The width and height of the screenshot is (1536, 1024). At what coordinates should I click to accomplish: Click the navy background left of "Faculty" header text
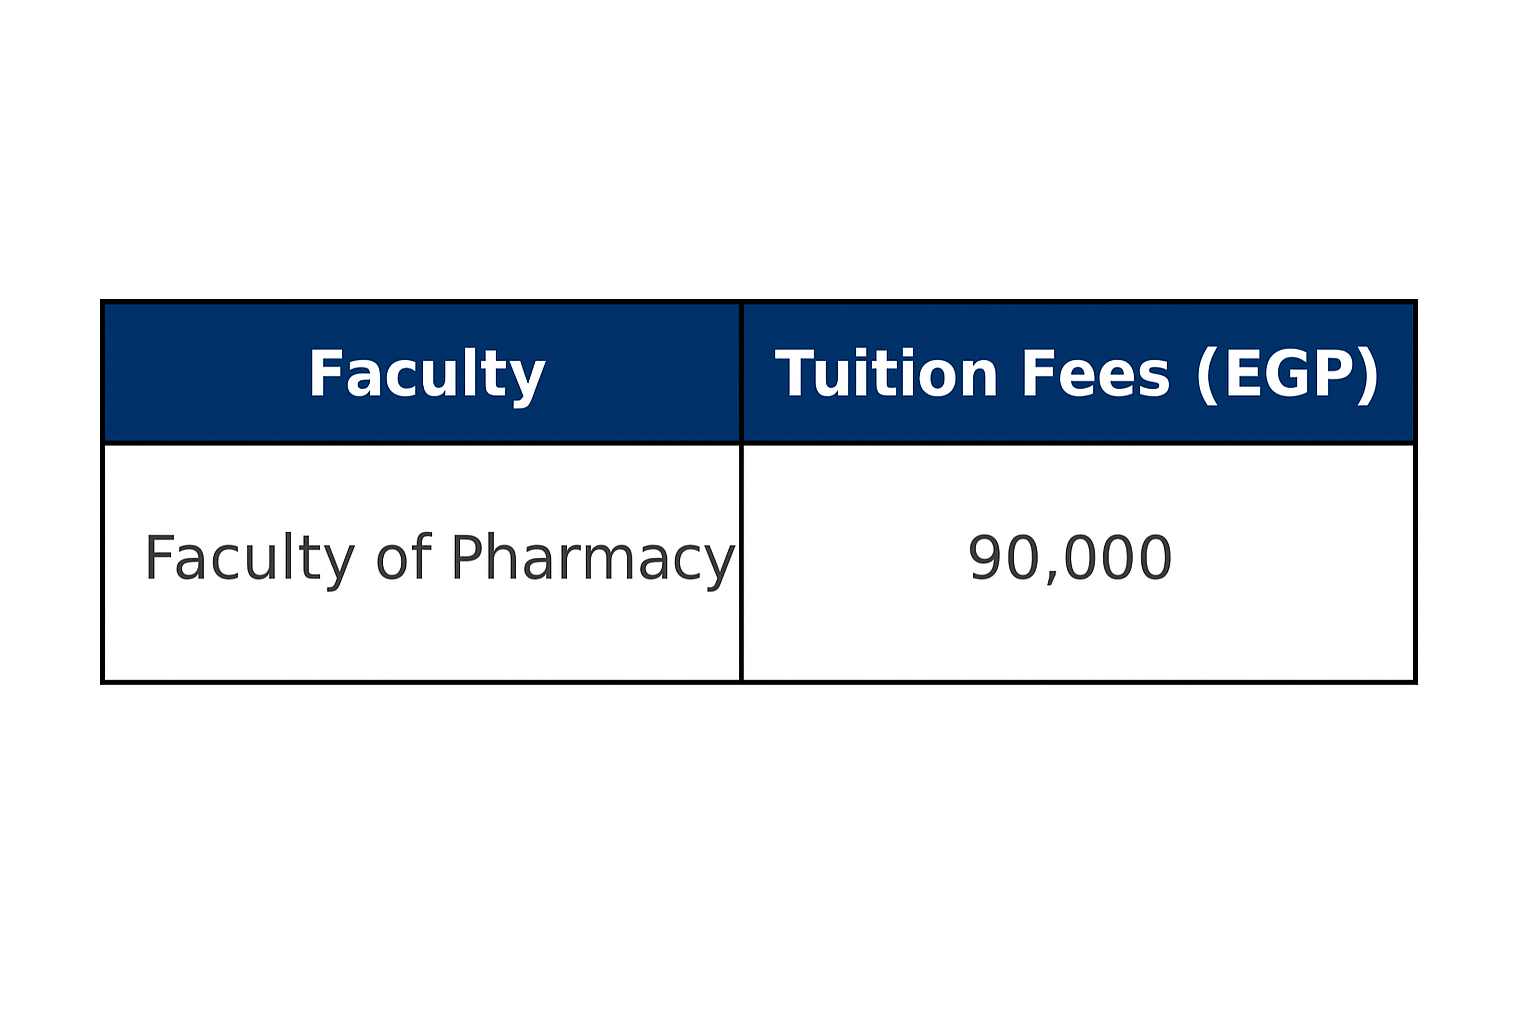(205, 373)
